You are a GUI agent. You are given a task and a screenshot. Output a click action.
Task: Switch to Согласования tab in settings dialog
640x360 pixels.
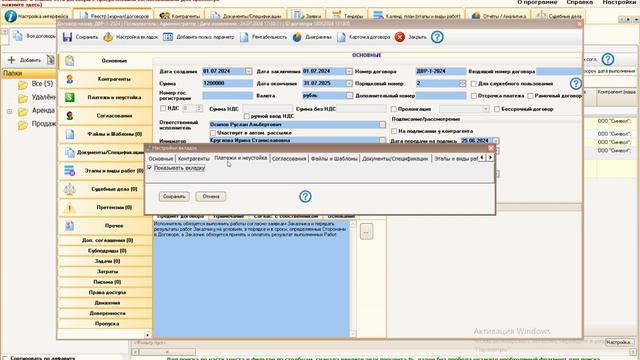289,159
